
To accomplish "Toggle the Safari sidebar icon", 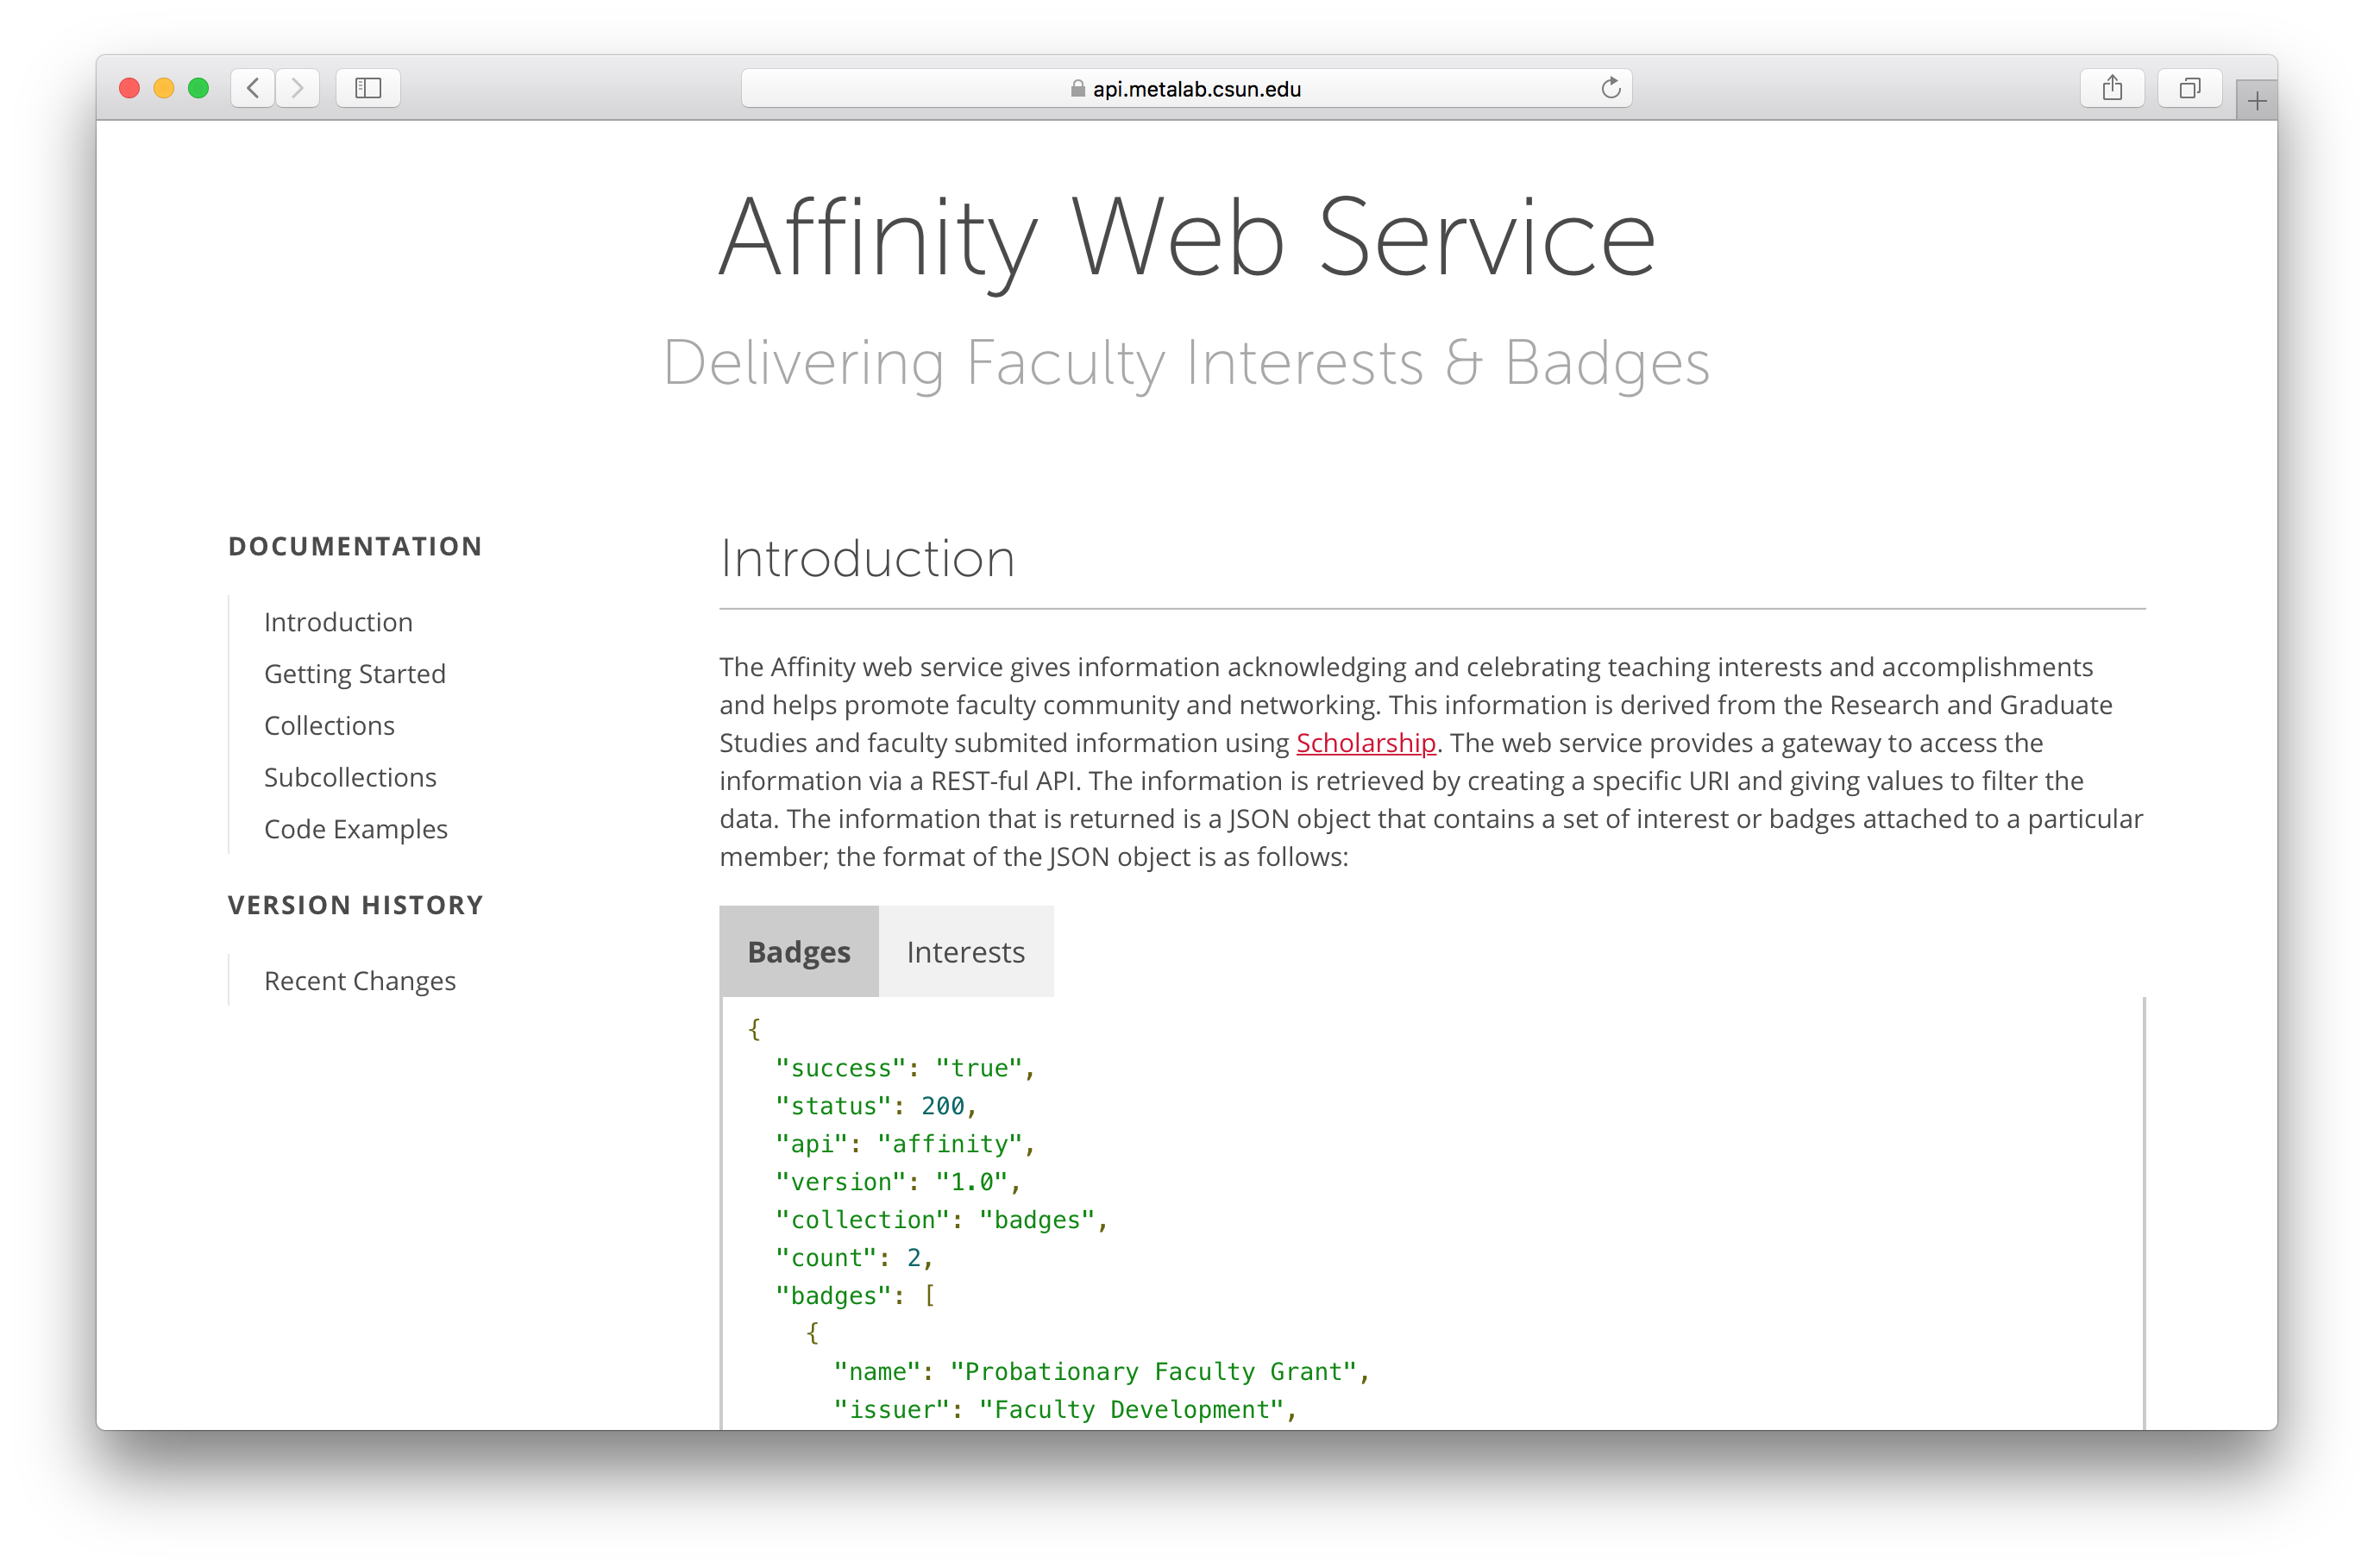I will click(x=368, y=88).
